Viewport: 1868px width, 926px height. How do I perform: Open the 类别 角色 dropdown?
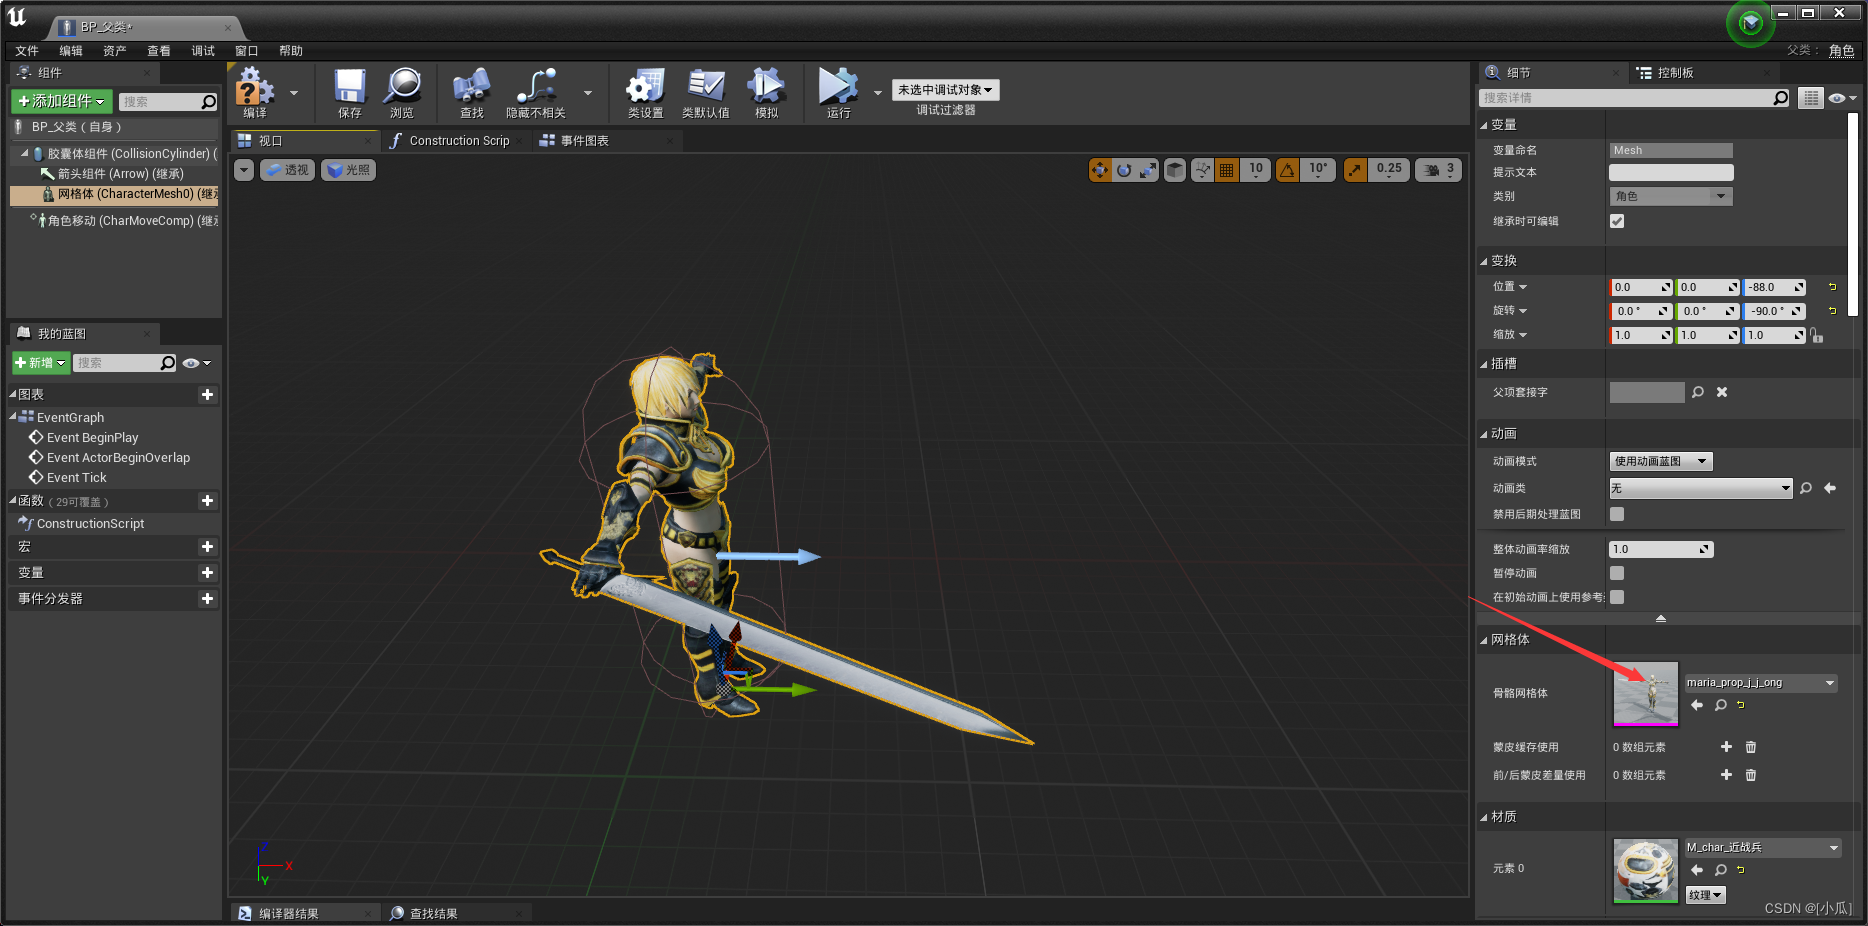coord(1670,196)
